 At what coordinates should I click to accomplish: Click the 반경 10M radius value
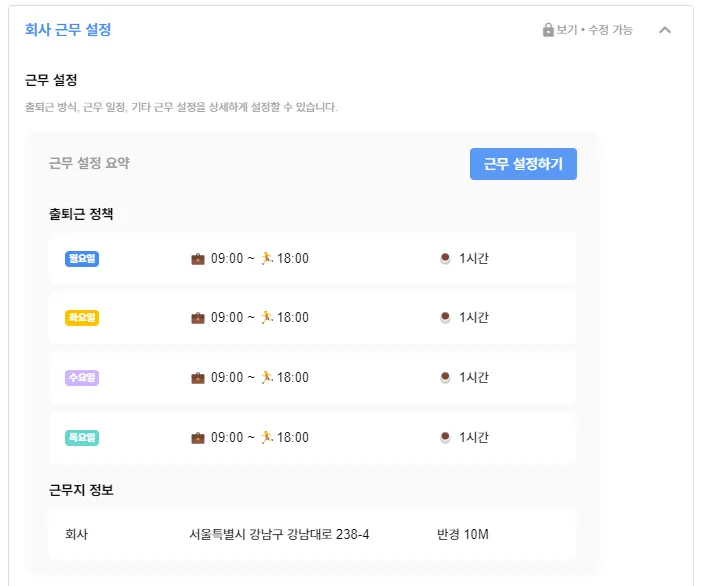click(x=462, y=534)
